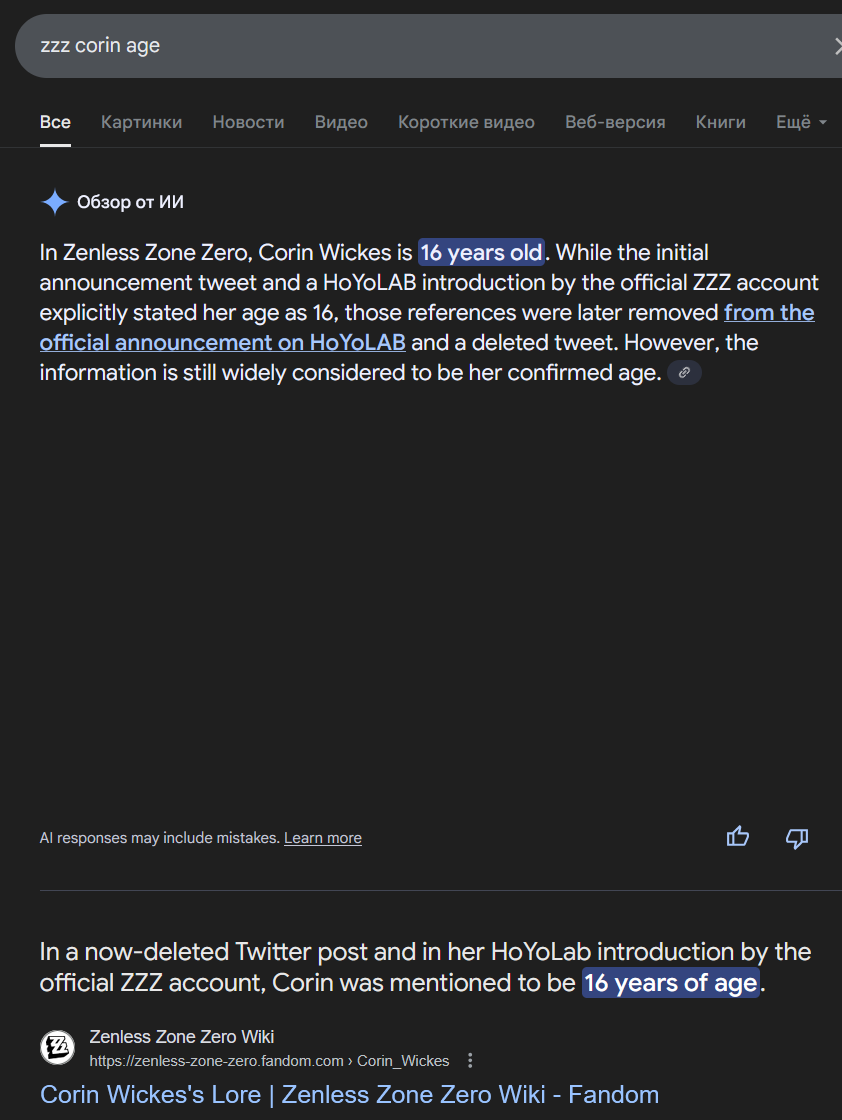Clear the search box with X

coord(836,46)
